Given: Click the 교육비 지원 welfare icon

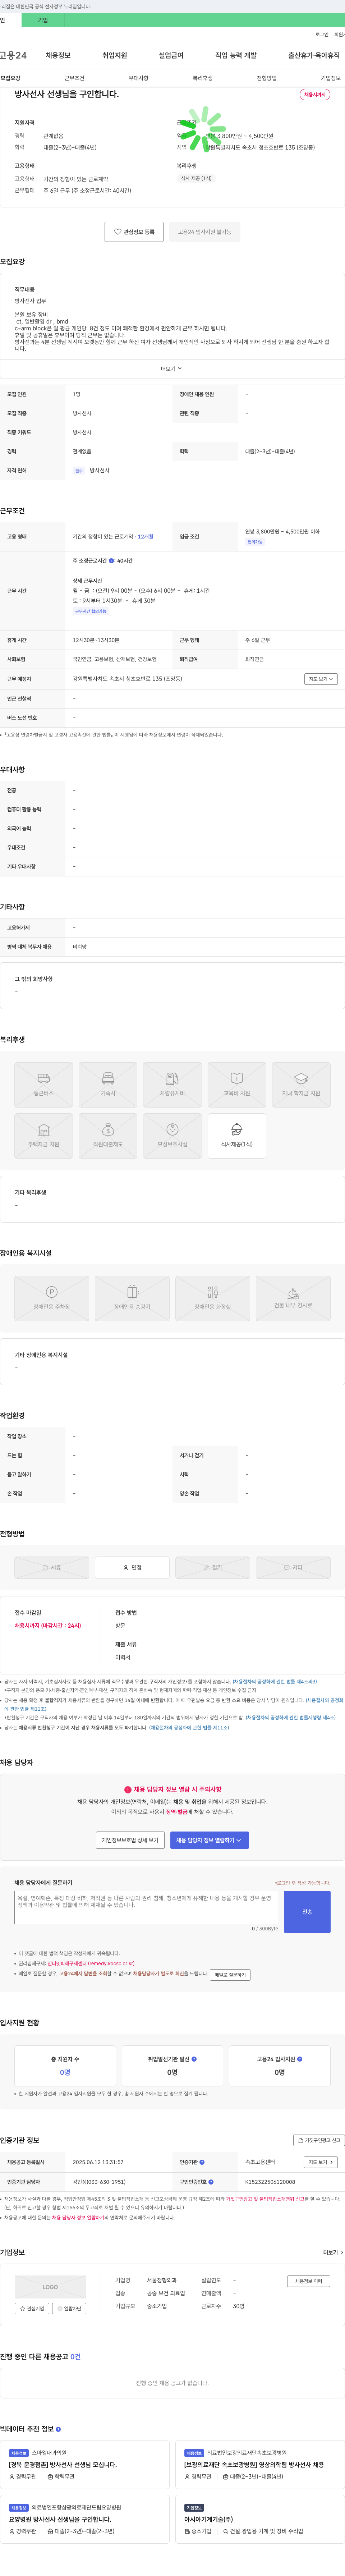Looking at the screenshot, I should (x=237, y=1084).
